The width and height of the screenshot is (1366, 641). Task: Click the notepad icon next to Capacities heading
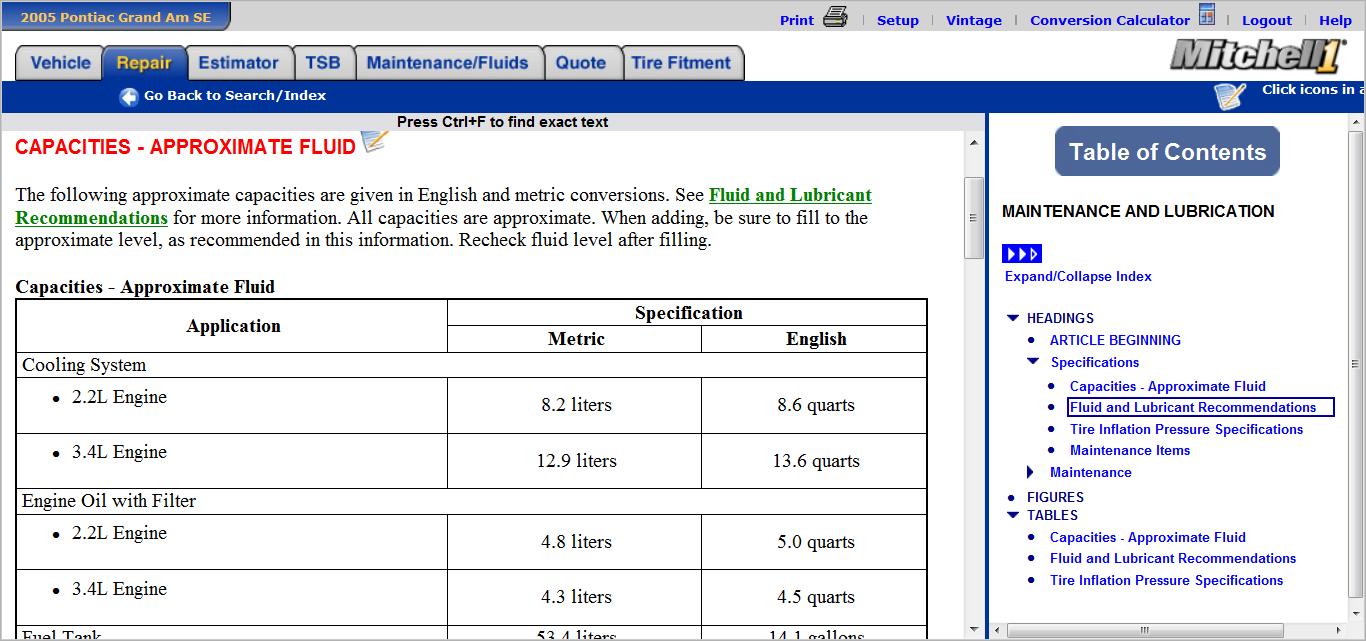click(374, 142)
